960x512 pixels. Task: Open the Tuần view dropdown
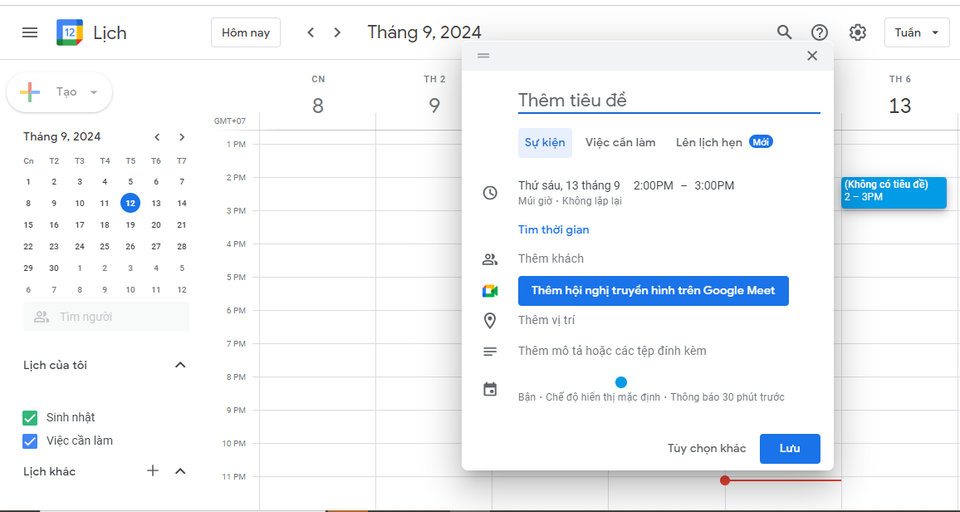[x=916, y=32]
